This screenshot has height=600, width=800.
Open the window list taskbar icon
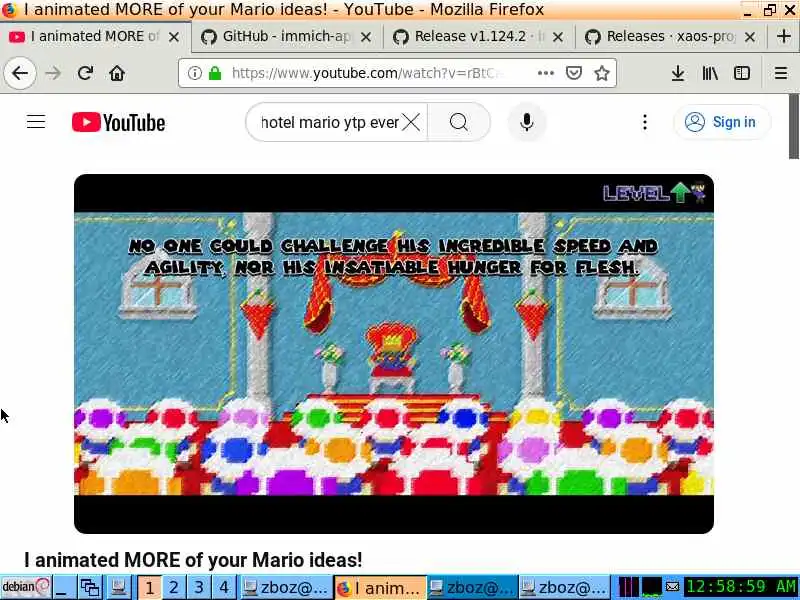point(91,587)
